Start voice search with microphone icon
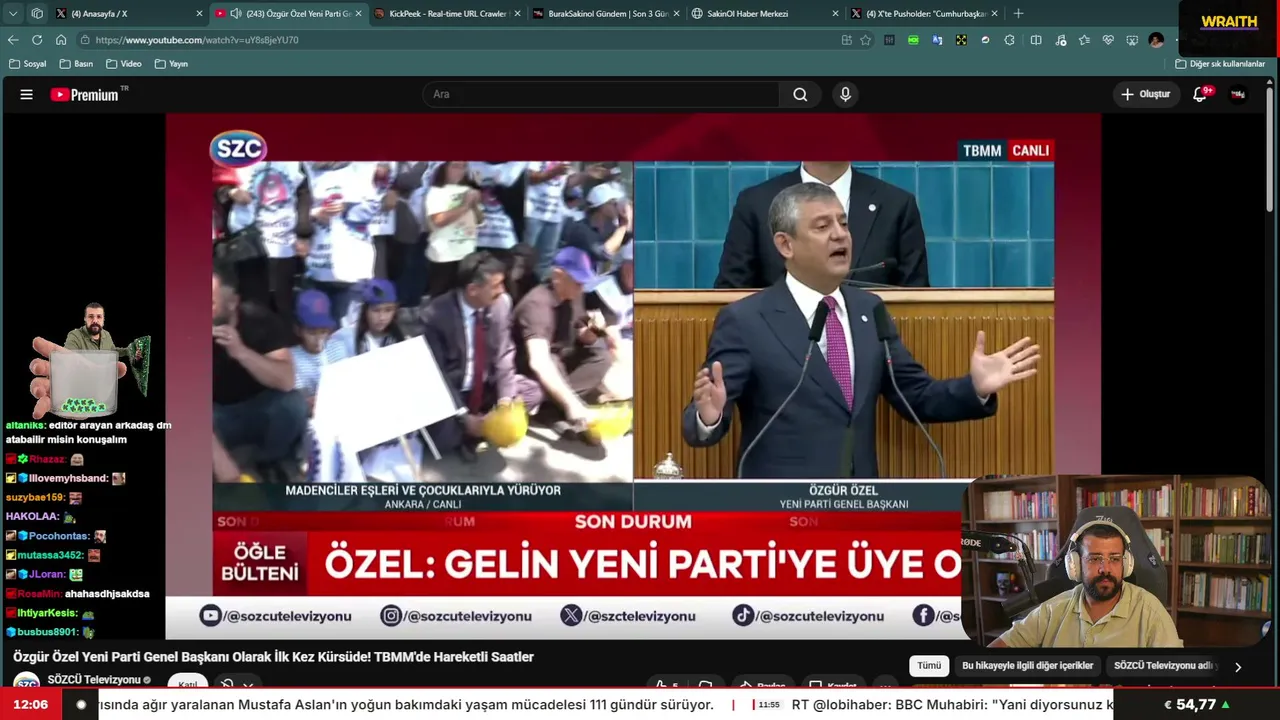1280x720 pixels. (x=845, y=94)
